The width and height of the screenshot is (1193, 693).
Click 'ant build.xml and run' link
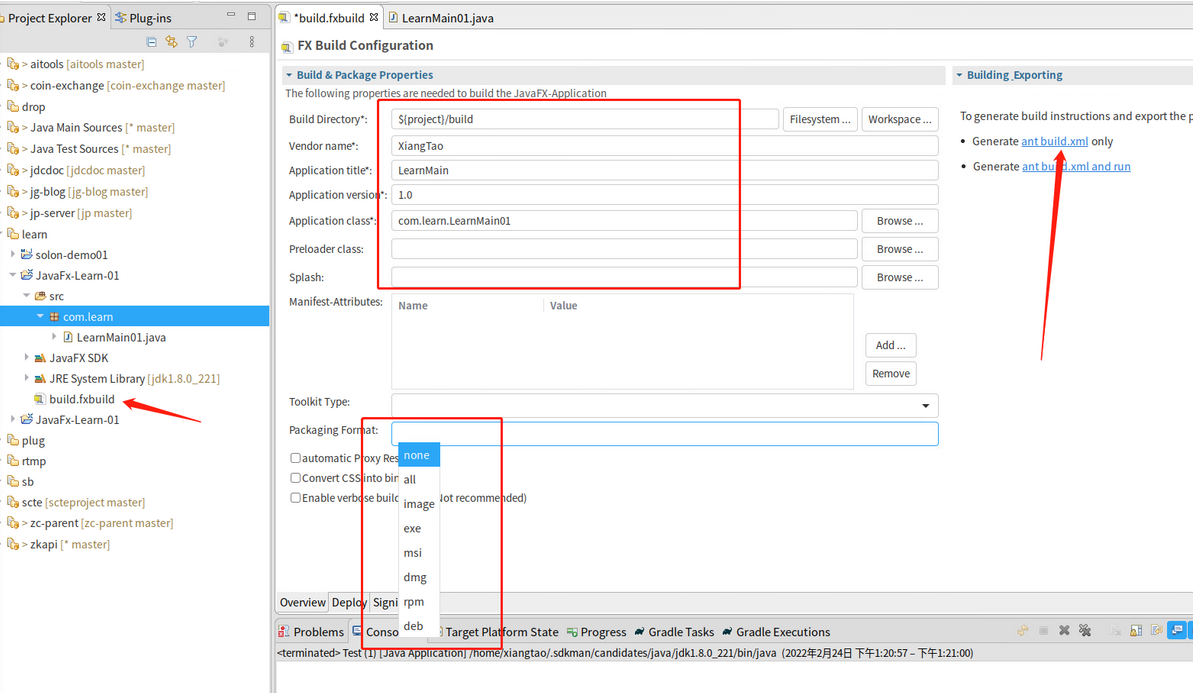(x=1076, y=167)
